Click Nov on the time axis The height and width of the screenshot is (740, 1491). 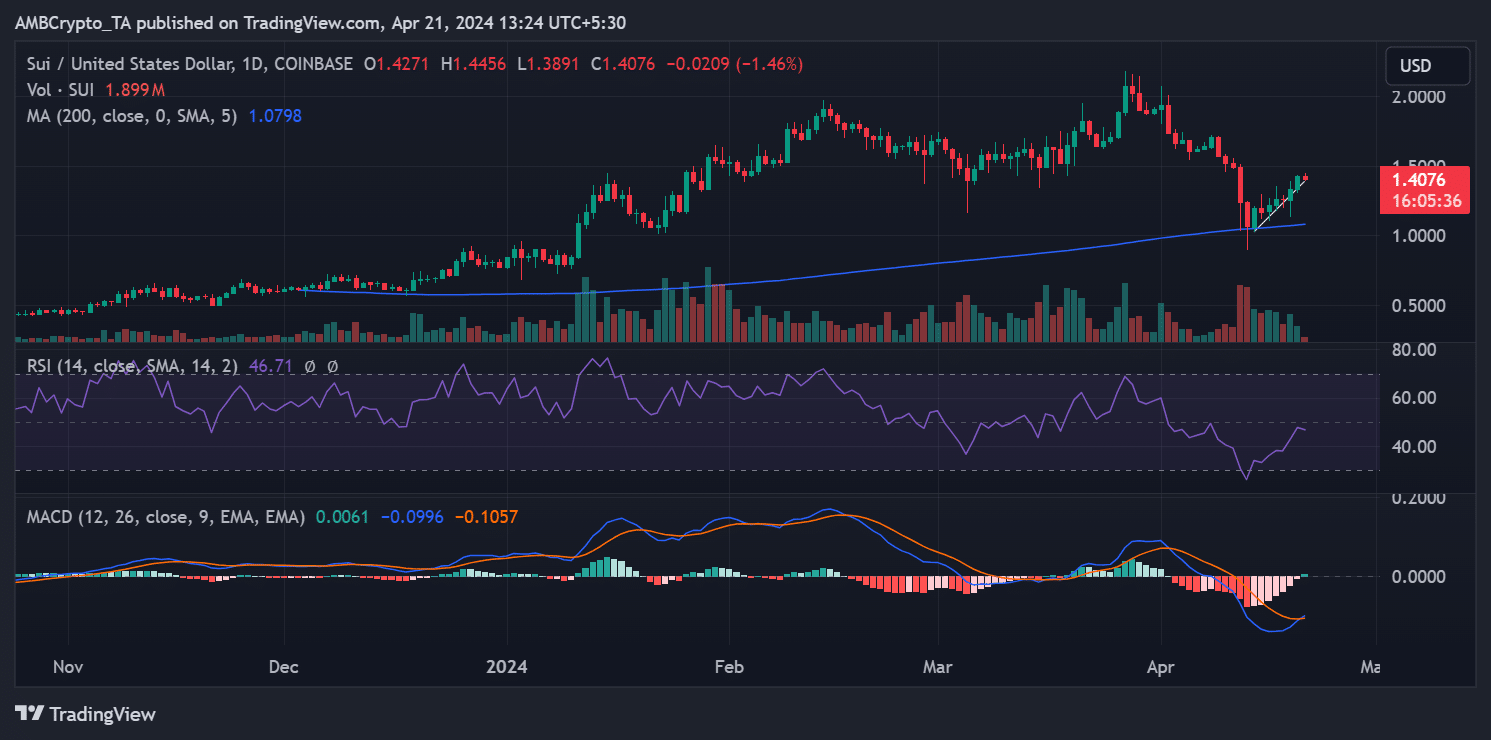68,666
